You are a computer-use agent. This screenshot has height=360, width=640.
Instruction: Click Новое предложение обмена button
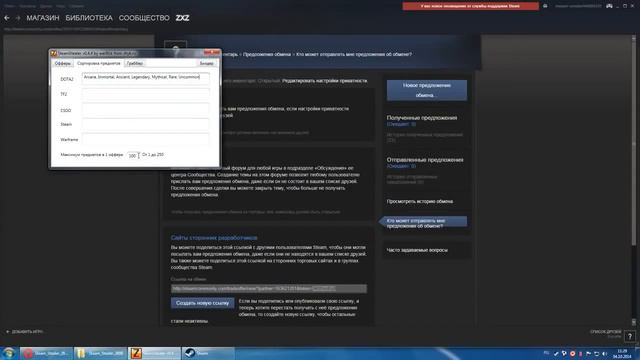[427, 90]
